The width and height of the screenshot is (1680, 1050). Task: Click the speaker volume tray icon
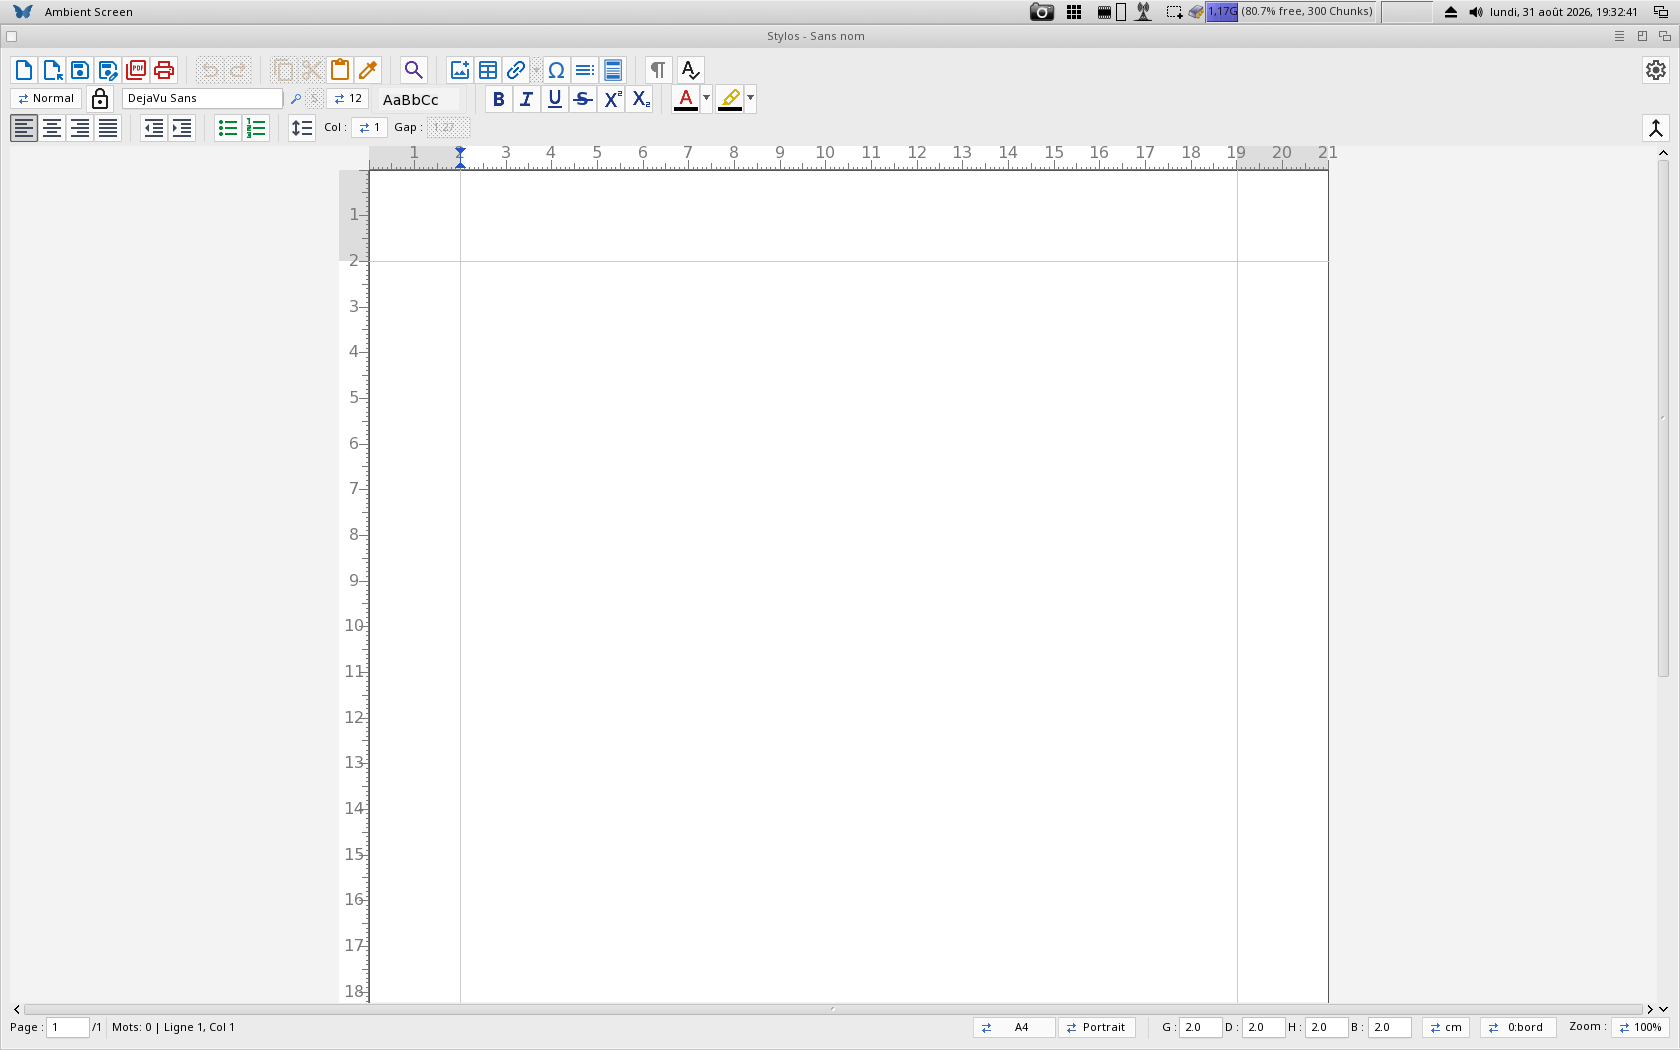(x=1476, y=12)
